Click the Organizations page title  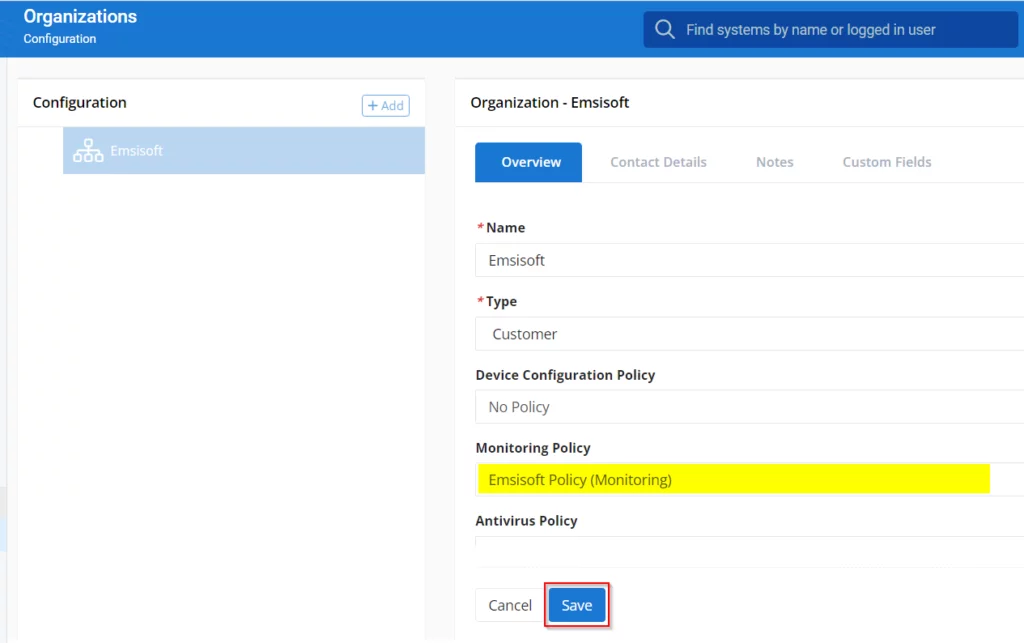click(80, 17)
